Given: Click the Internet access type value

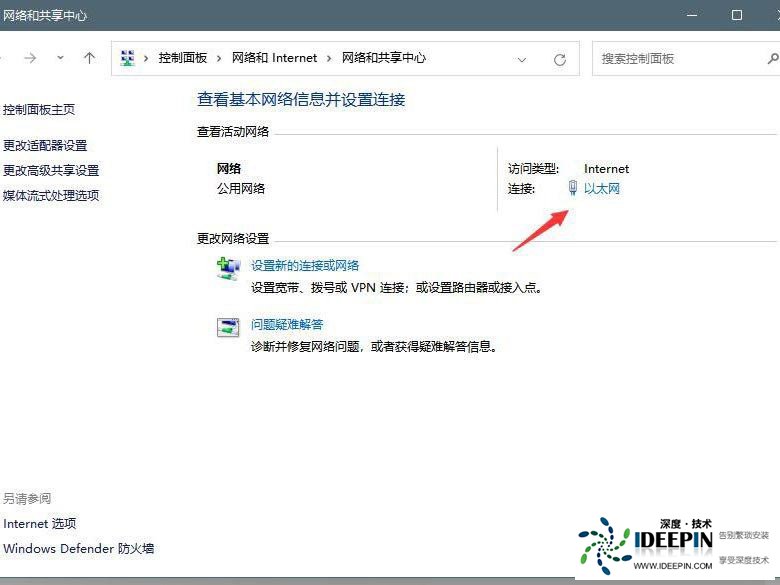Looking at the screenshot, I should pos(606,169).
